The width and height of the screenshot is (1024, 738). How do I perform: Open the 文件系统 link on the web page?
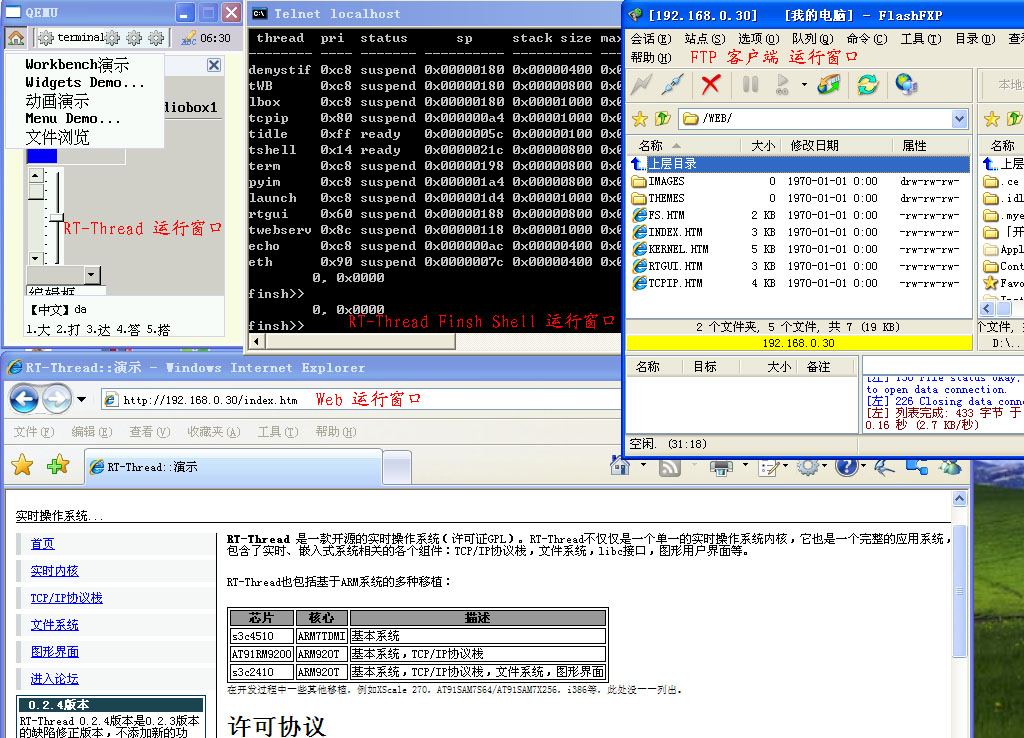[54, 625]
